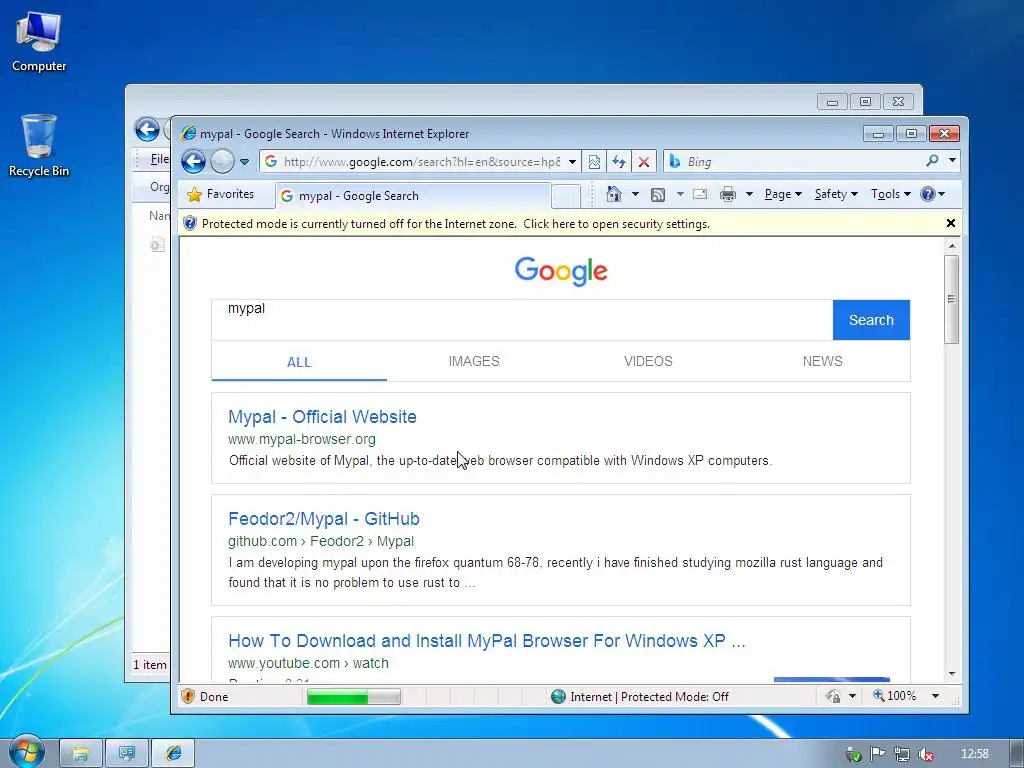Switch to the NEWS results tab

(823, 361)
